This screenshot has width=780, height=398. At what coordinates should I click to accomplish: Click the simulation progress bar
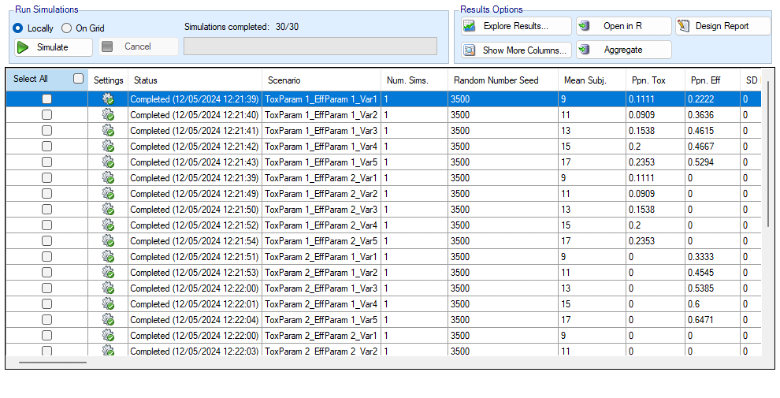(x=310, y=46)
